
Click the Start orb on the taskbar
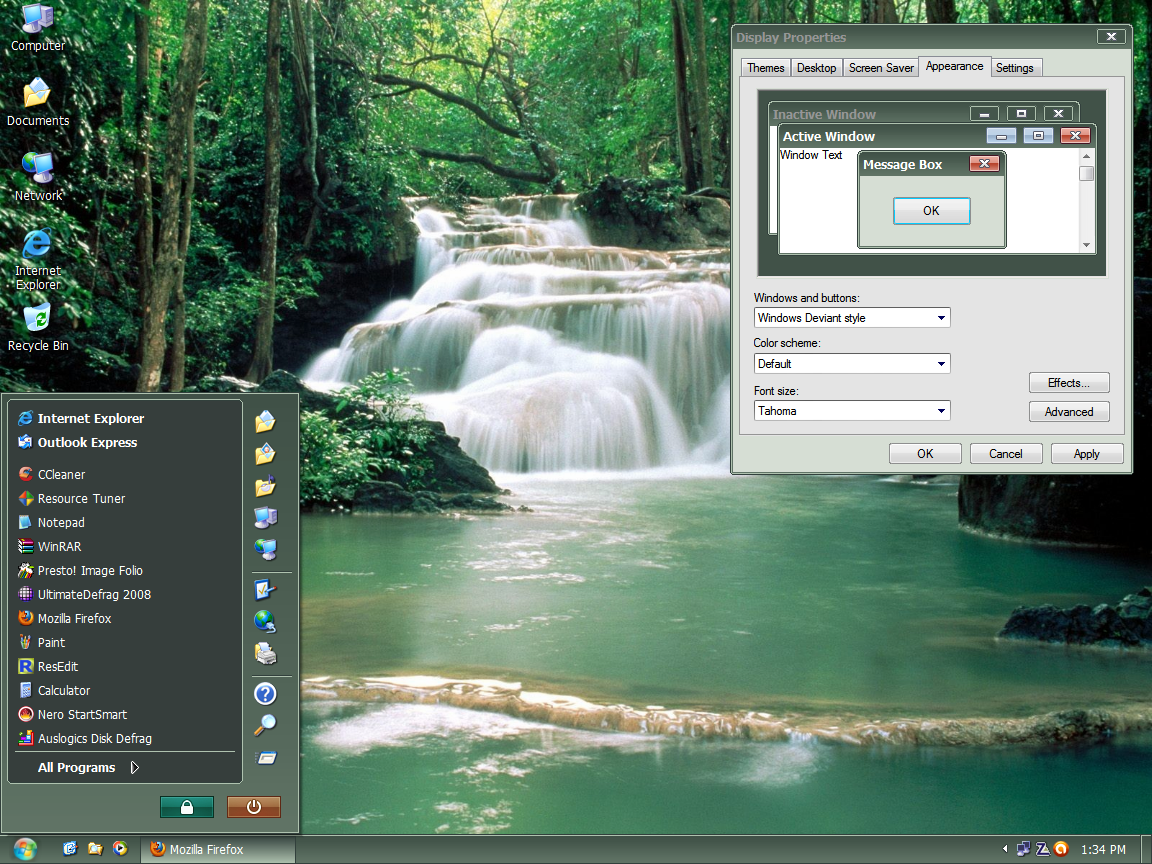point(25,849)
